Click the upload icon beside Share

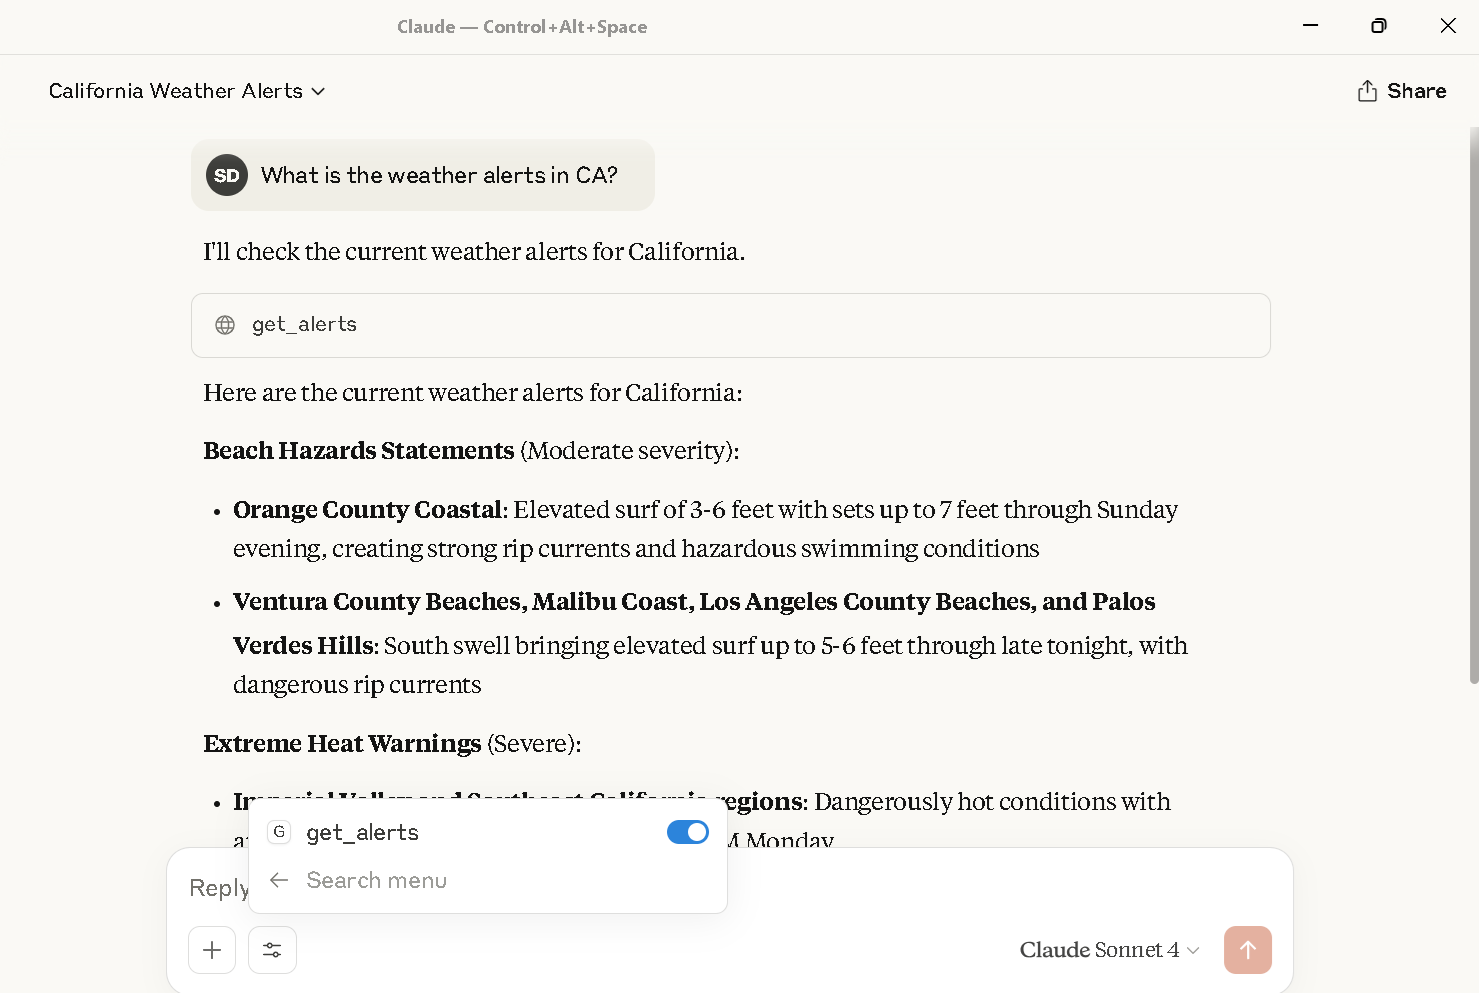(1366, 90)
